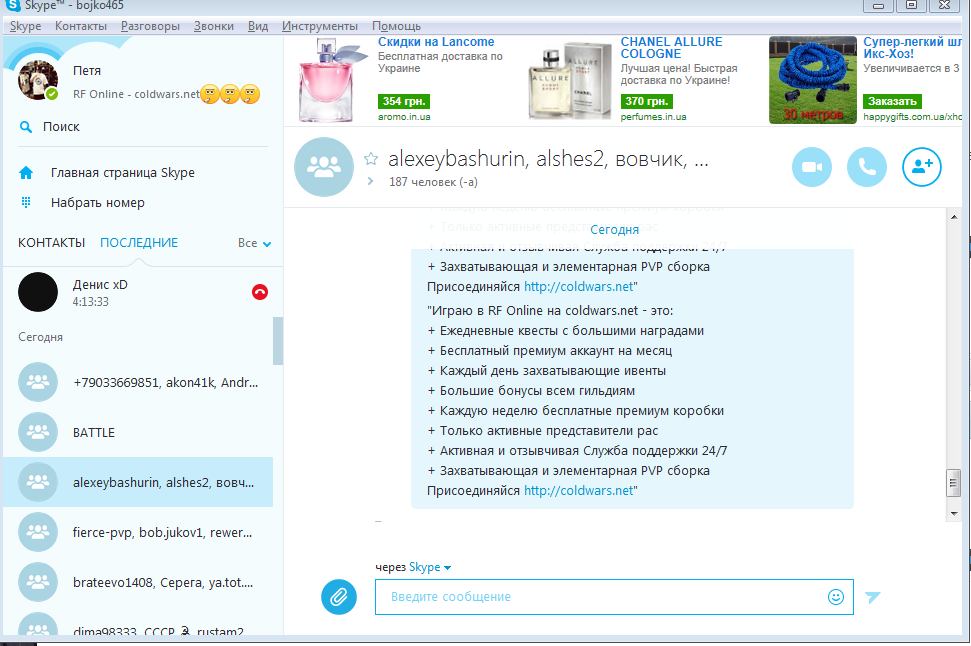Open the Вид menu
This screenshot has height=646, width=971.
(258, 26)
